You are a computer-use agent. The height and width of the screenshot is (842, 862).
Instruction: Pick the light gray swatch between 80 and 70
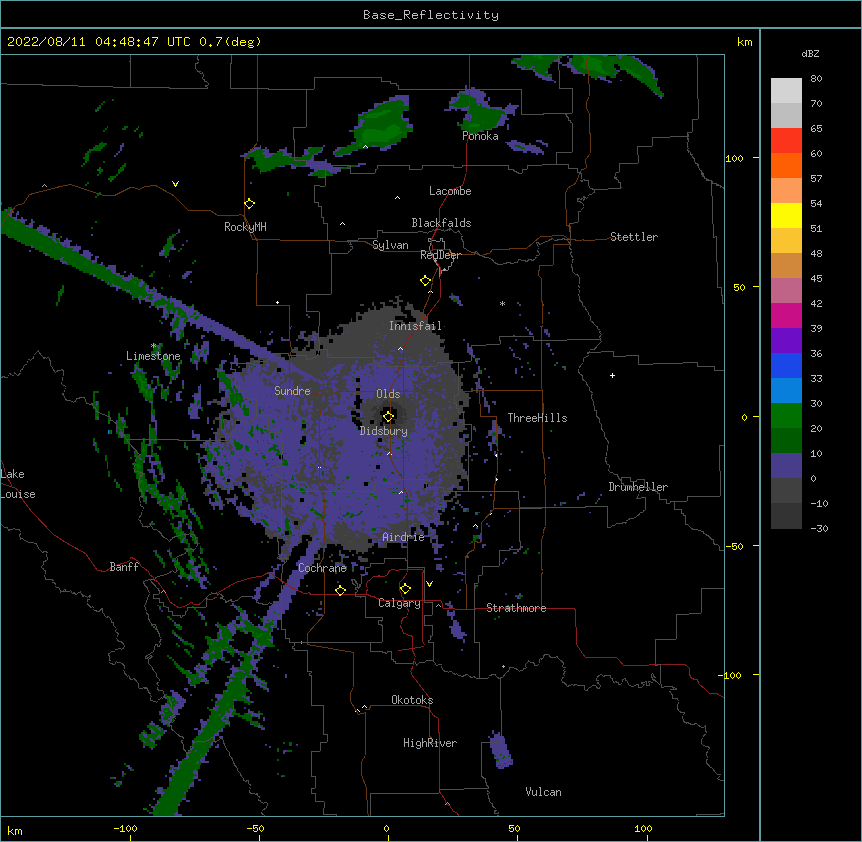coord(786,90)
